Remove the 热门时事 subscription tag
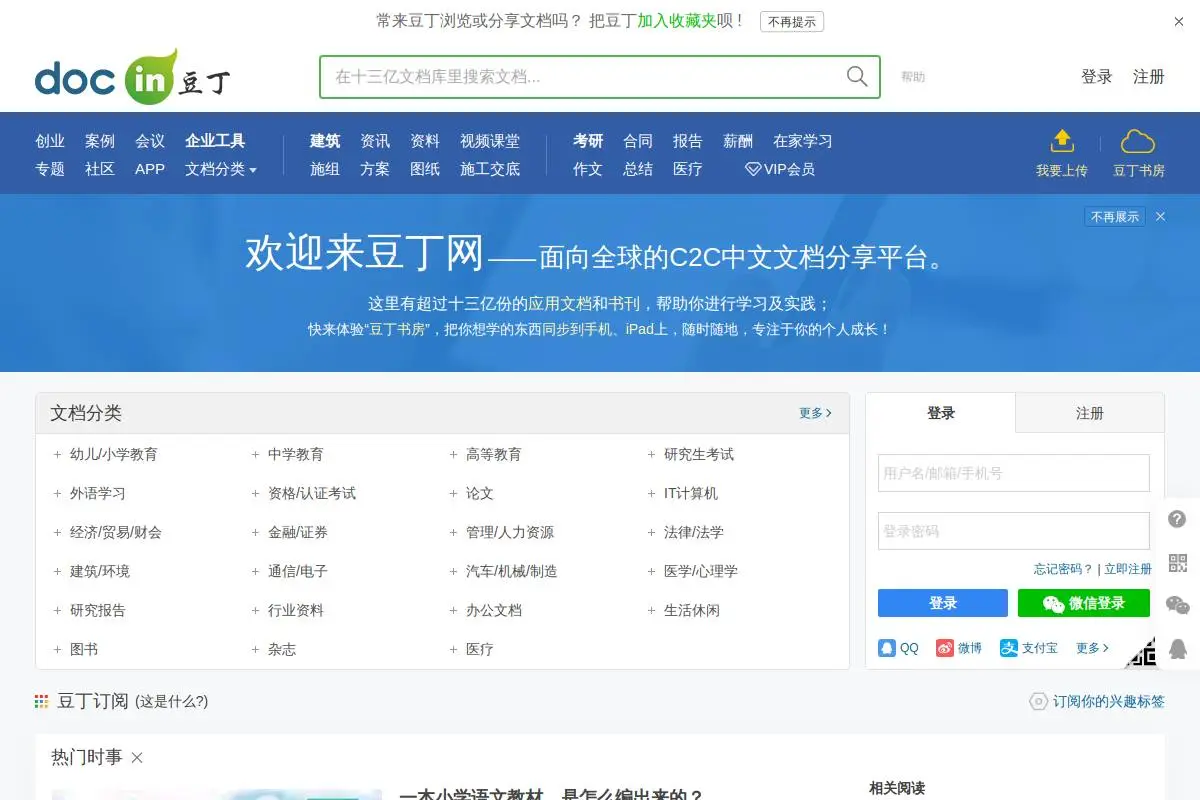This screenshot has width=1200, height=800. coord(137,758)
